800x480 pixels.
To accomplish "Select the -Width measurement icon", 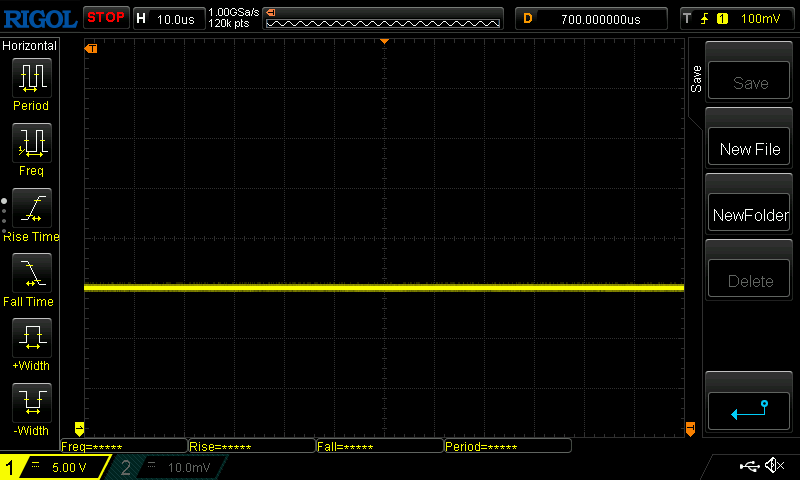I will point(31,403).
